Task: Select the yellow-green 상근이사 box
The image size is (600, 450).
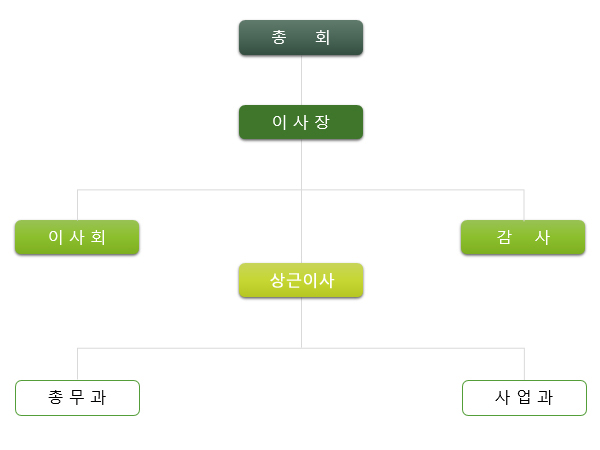Action: [x=301, y=281]
